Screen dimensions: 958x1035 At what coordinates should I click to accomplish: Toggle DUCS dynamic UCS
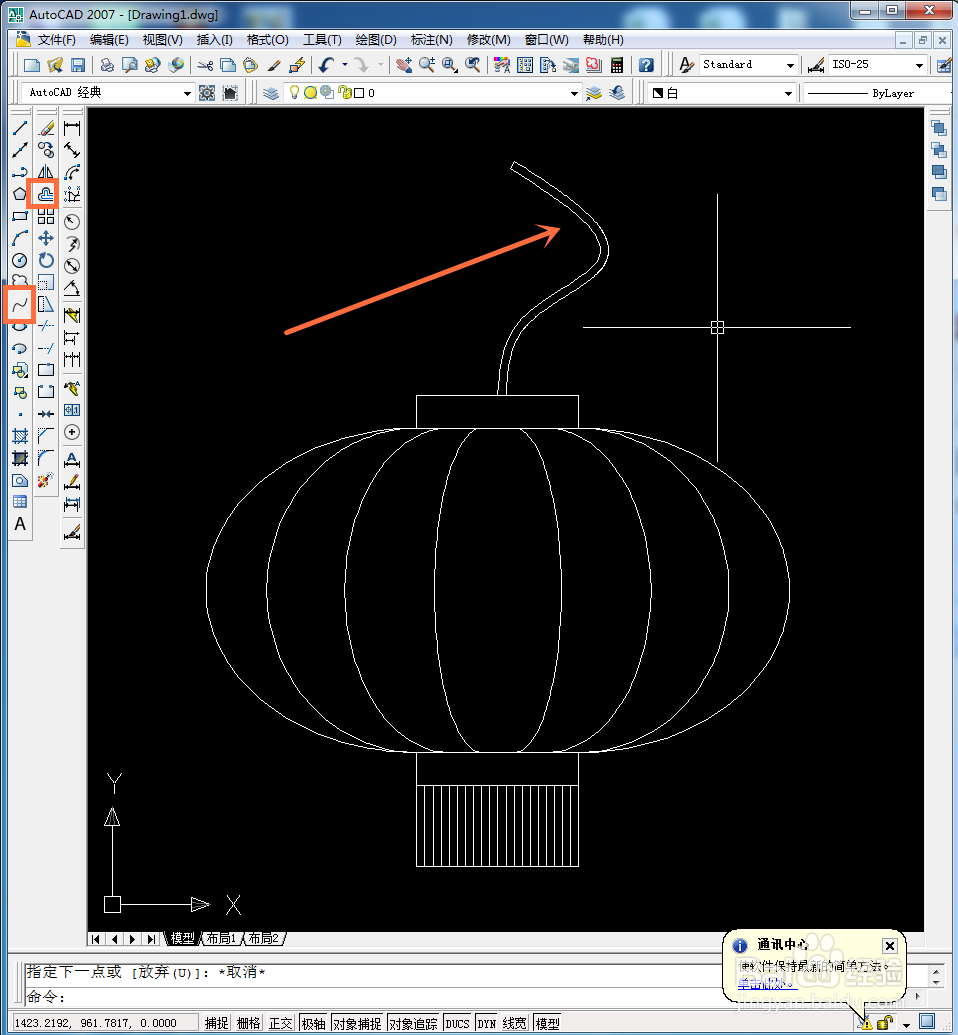point(457,1023)
